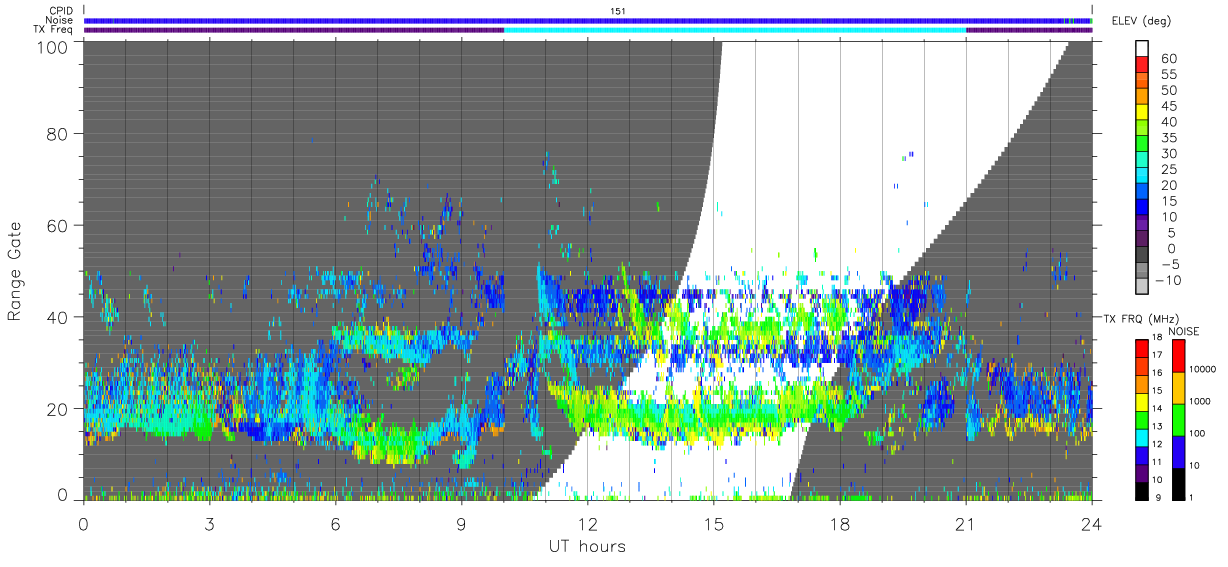Pick the yellow swatch of ELEV colorbar
The height and width of the screenshot is (567, 1228).
[1142, 111]
